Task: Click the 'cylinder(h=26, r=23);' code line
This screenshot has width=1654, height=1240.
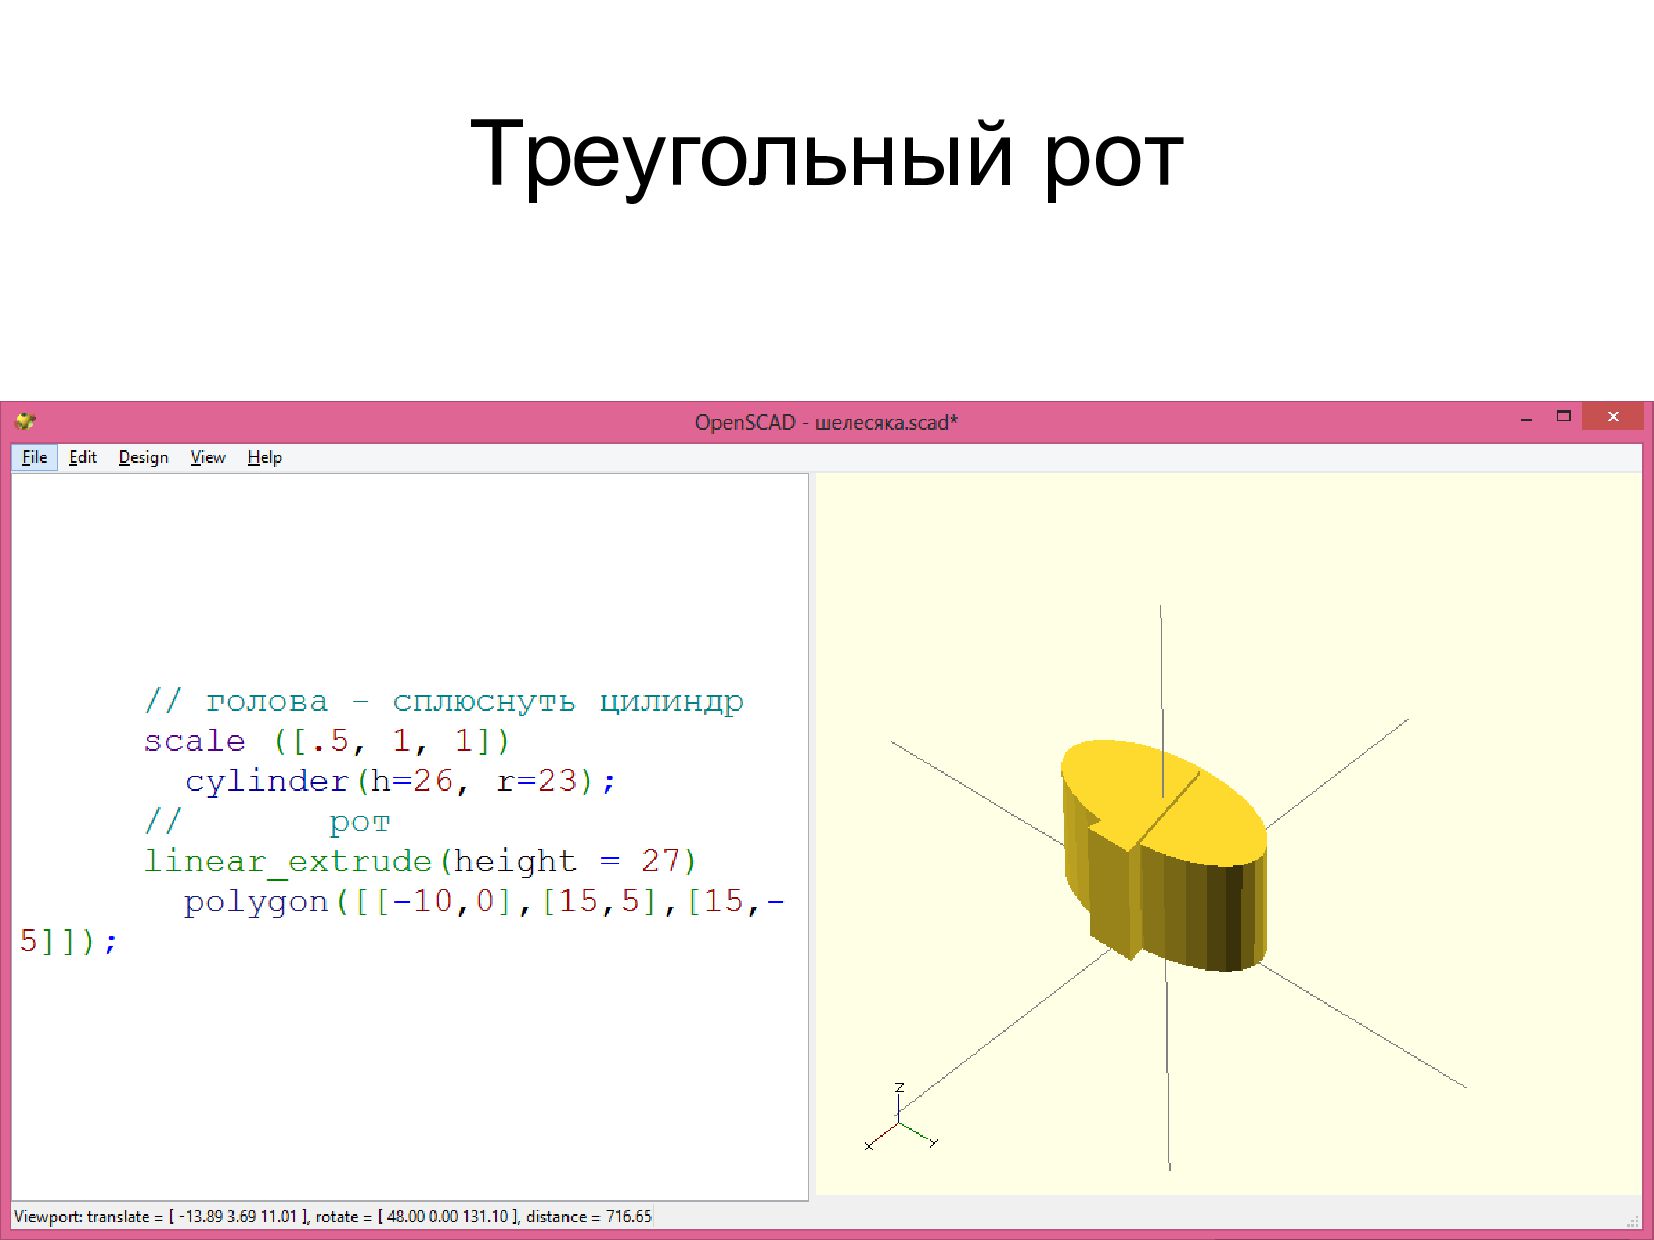Action: (400, 781)
